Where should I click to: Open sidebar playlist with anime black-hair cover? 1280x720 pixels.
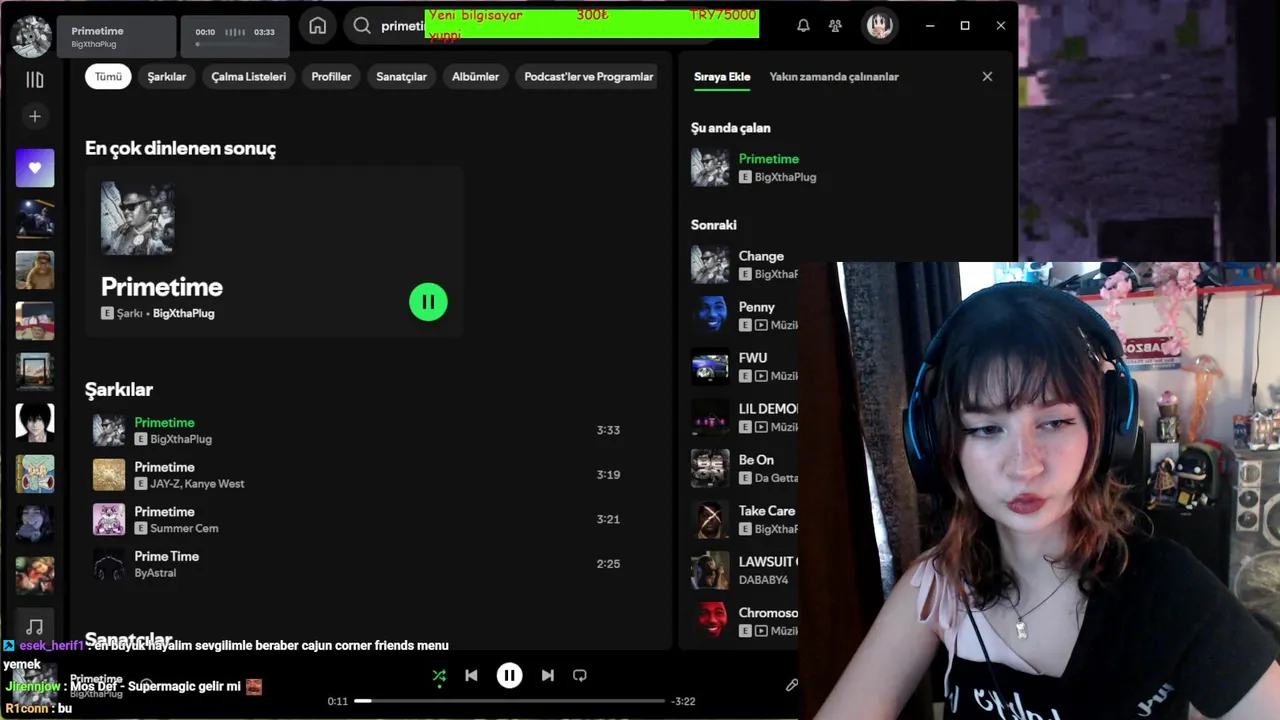click(35, 422)
